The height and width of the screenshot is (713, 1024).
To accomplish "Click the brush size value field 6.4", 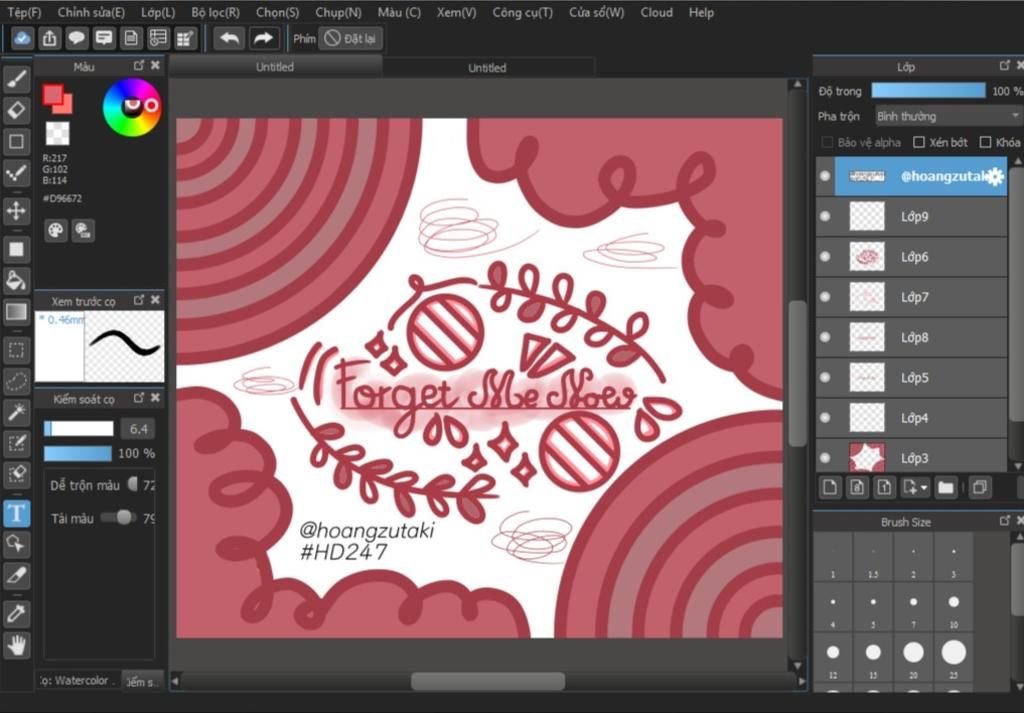I will (138, 429).
